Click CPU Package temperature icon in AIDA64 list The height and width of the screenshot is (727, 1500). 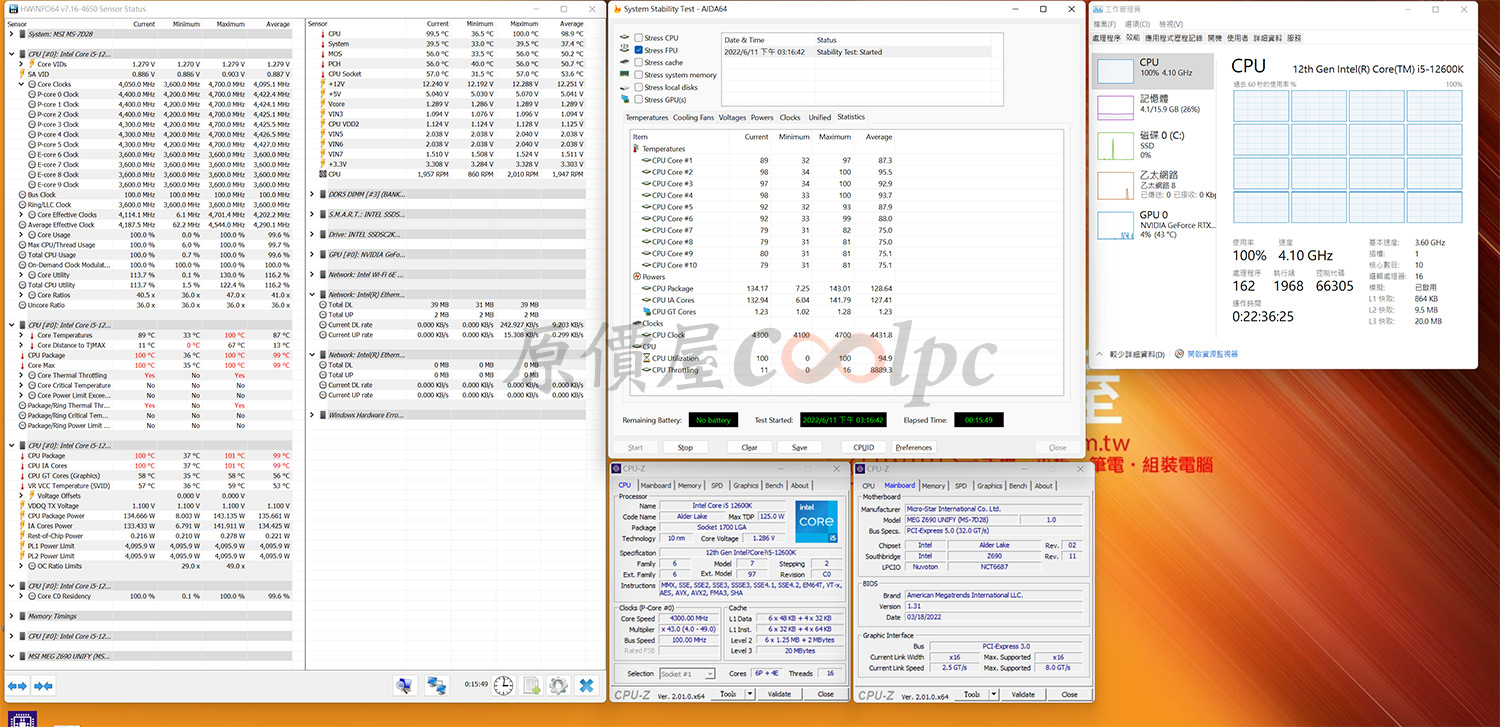point(647,288)
